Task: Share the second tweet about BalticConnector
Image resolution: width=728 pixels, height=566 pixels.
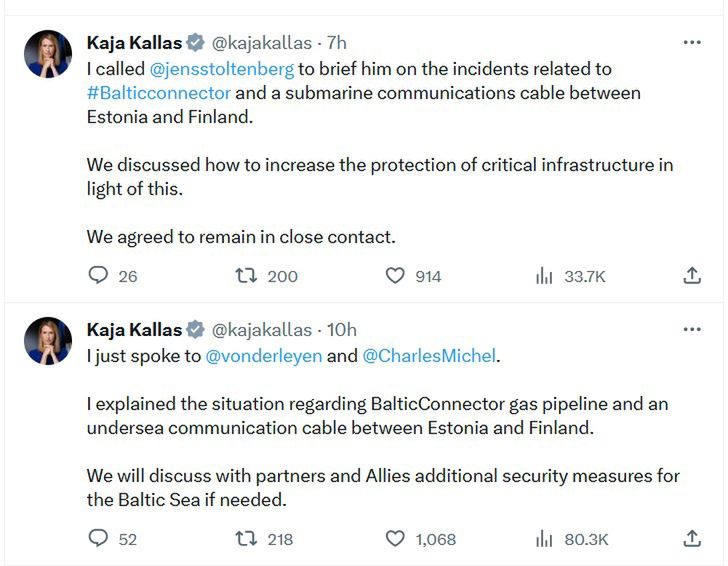Action: pyautogui.click(x=691, y=539)
